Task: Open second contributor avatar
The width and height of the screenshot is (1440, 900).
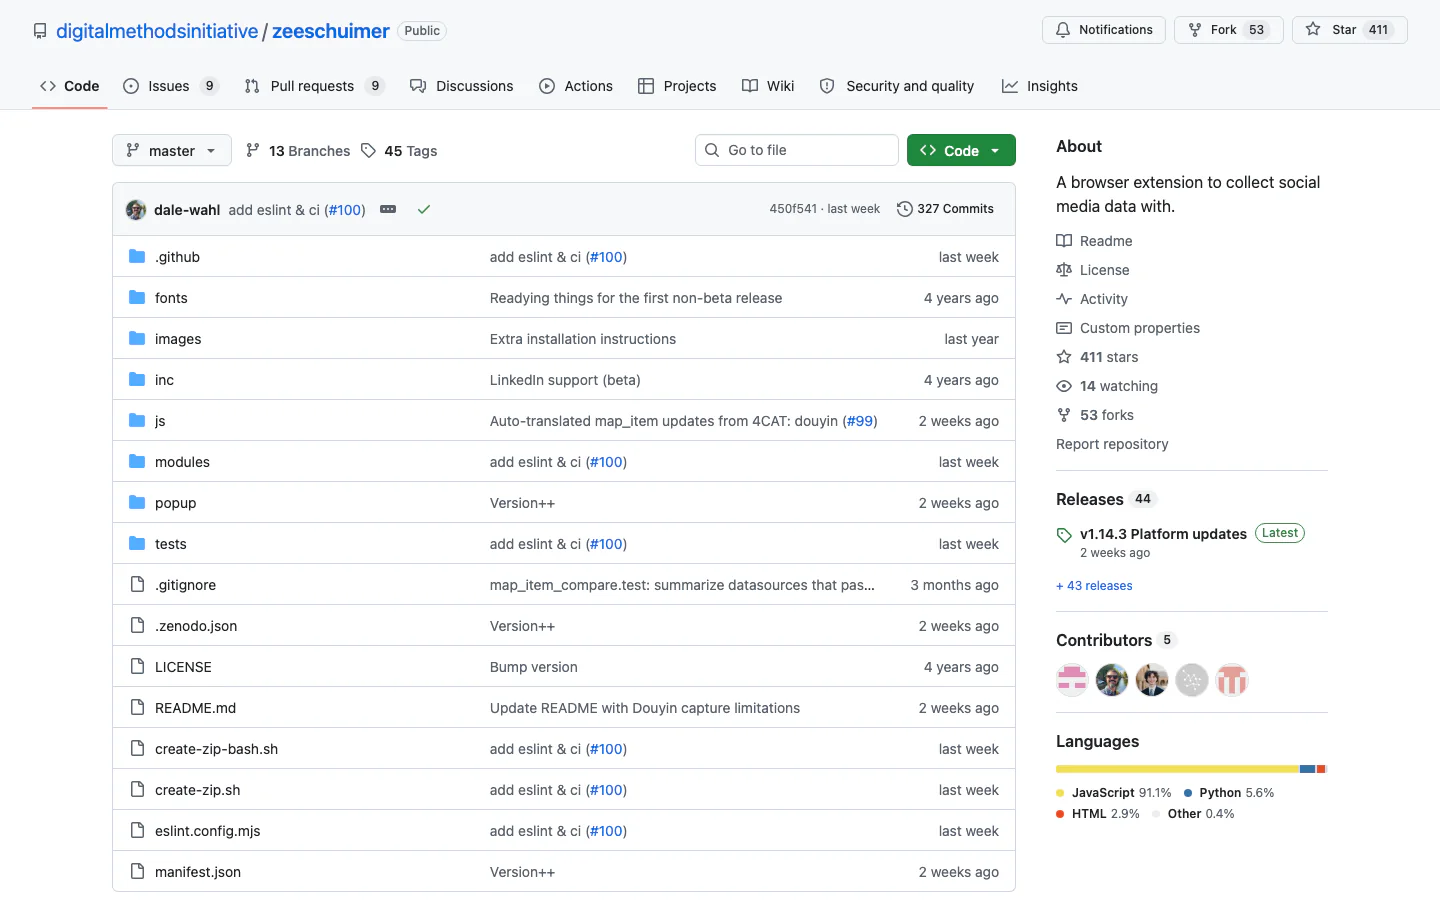Action: click(x=1112, y=680)
